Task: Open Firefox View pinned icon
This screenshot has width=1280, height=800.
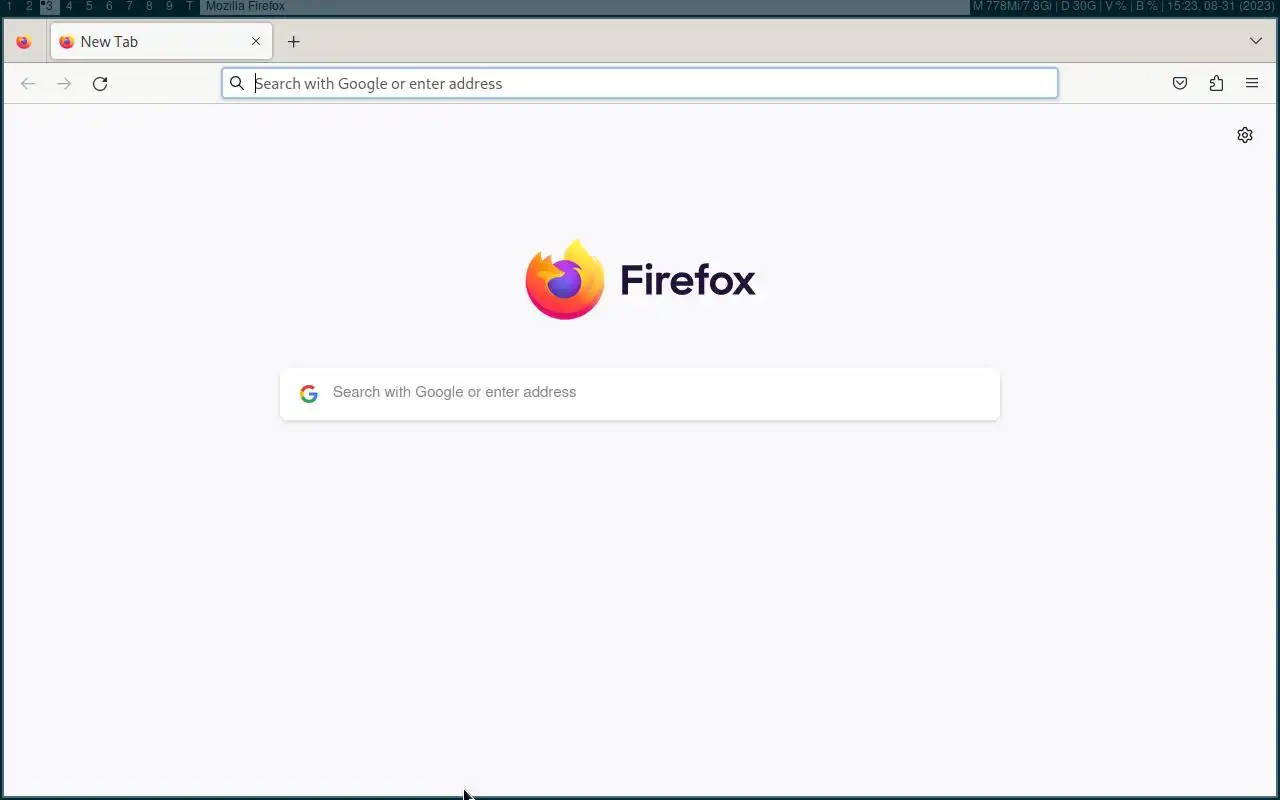Action: [x=23, y=42]
